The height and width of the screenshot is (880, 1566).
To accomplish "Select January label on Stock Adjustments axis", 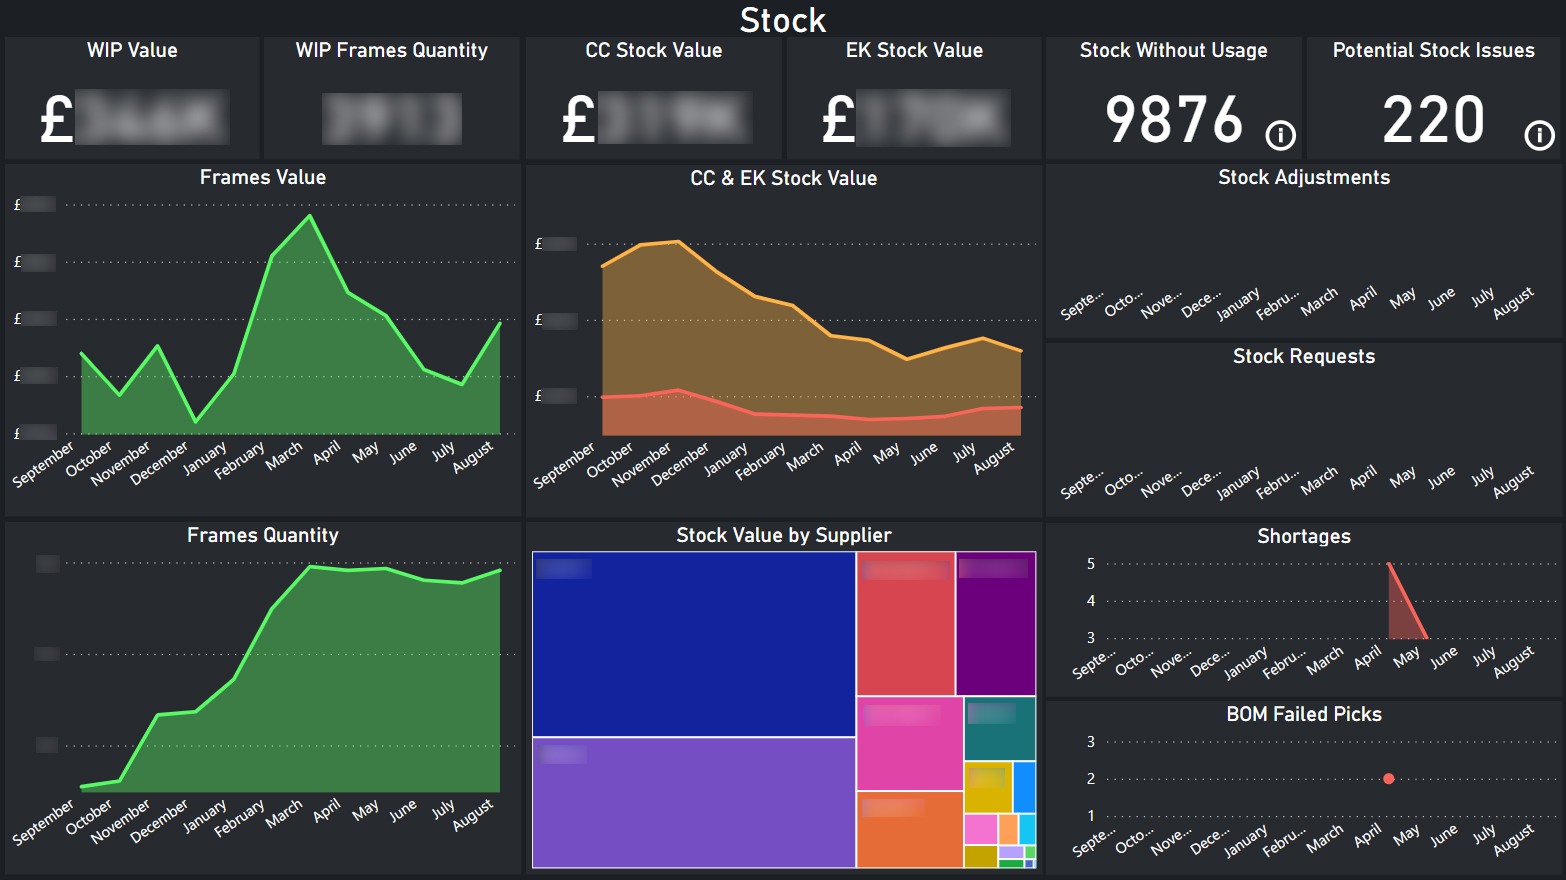I will (1238, 305).
